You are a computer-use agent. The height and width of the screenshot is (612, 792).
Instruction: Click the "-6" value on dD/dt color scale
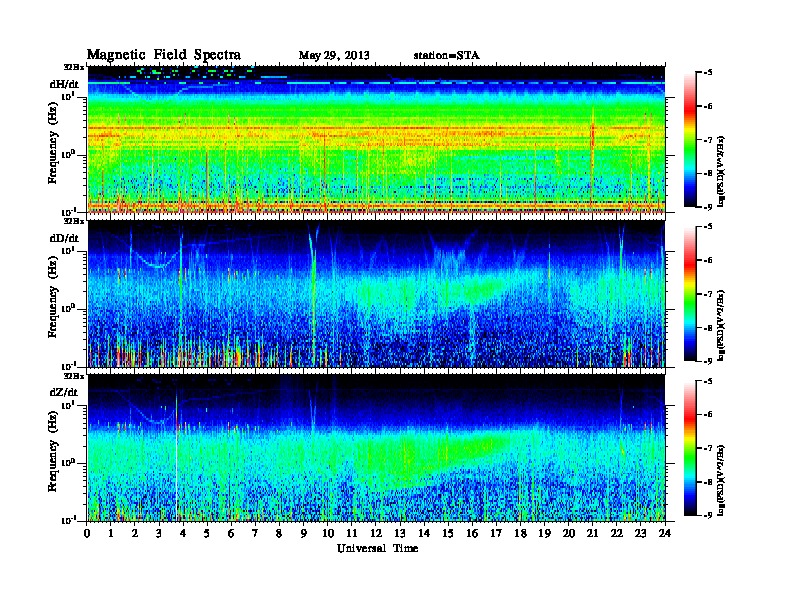tap(707, 260)
